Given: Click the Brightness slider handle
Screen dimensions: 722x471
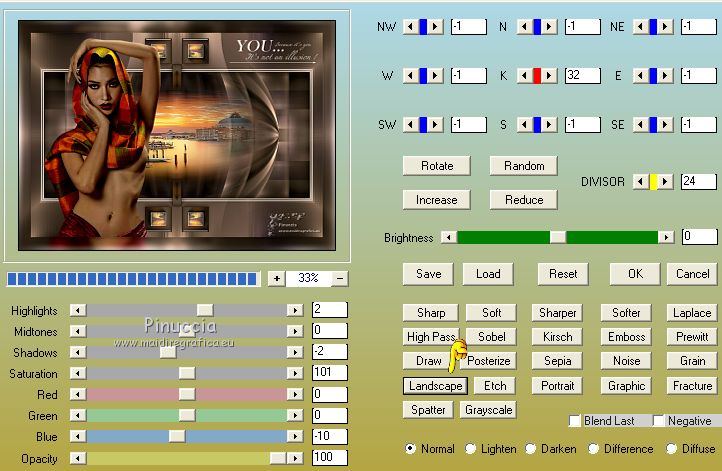Looking at the screenshot, I should 558,237.
